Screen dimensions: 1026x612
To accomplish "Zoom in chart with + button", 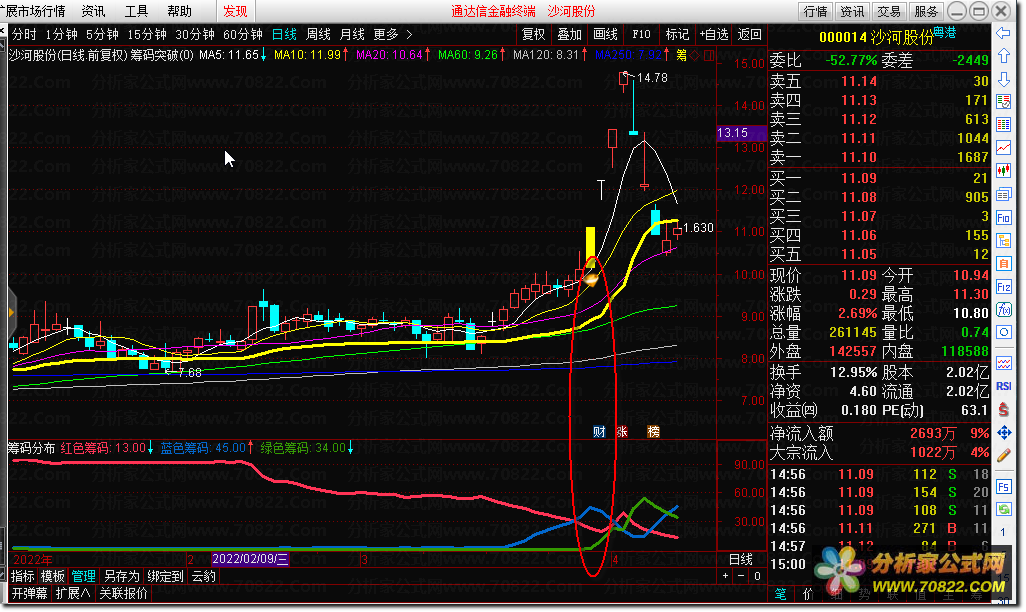I will [x=725, y=576].
